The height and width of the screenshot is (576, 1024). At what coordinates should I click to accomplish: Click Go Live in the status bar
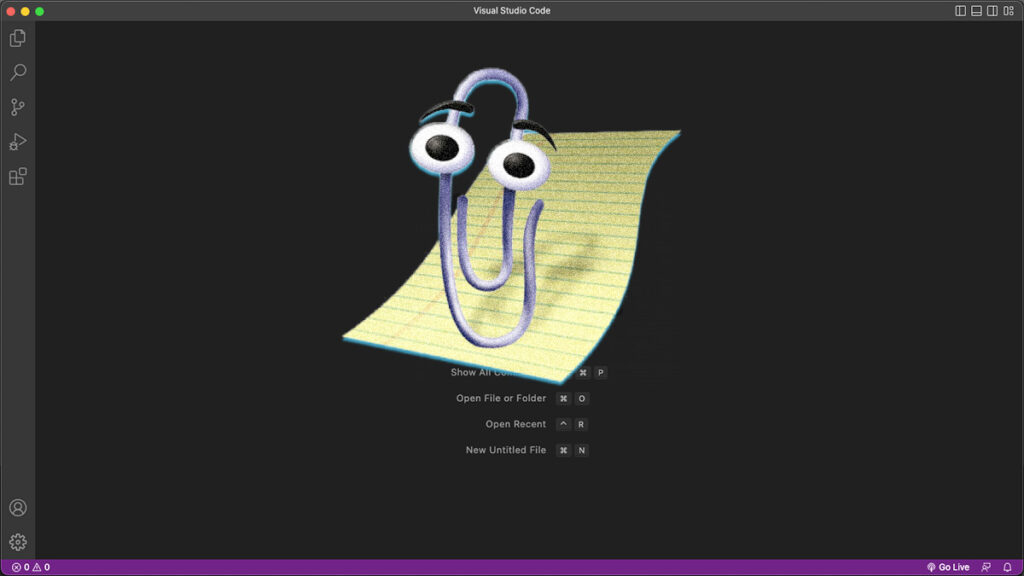point(951,566)
